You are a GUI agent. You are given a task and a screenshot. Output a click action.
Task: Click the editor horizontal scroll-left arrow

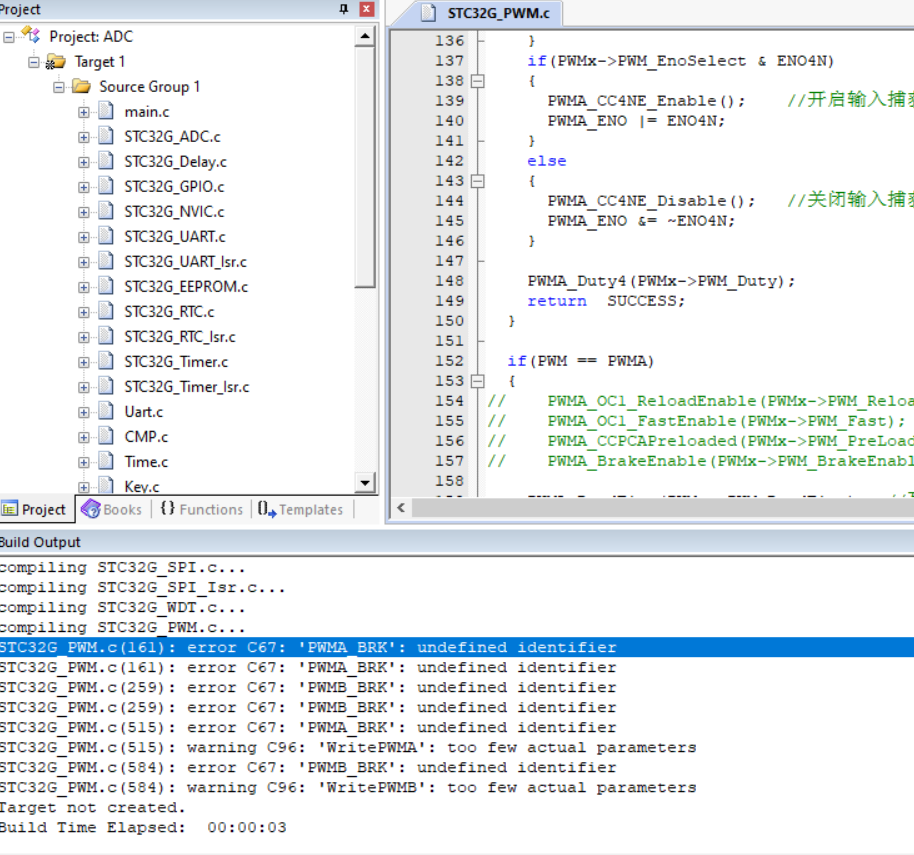(x=401, y=508)
